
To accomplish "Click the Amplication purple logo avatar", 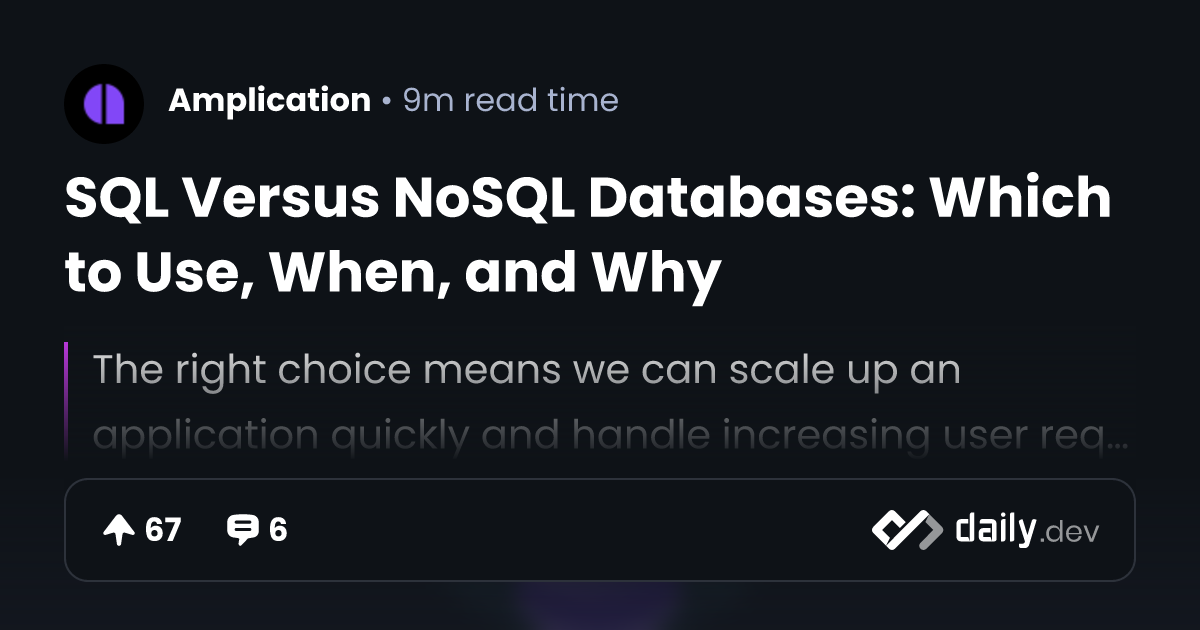I will pyautogui.click(x=104, y=103).
